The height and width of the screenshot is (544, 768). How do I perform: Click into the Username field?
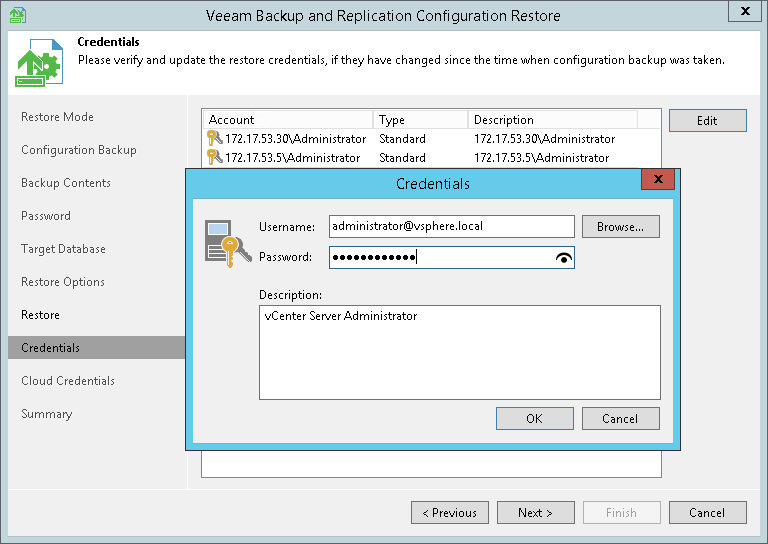coord(451,227)
